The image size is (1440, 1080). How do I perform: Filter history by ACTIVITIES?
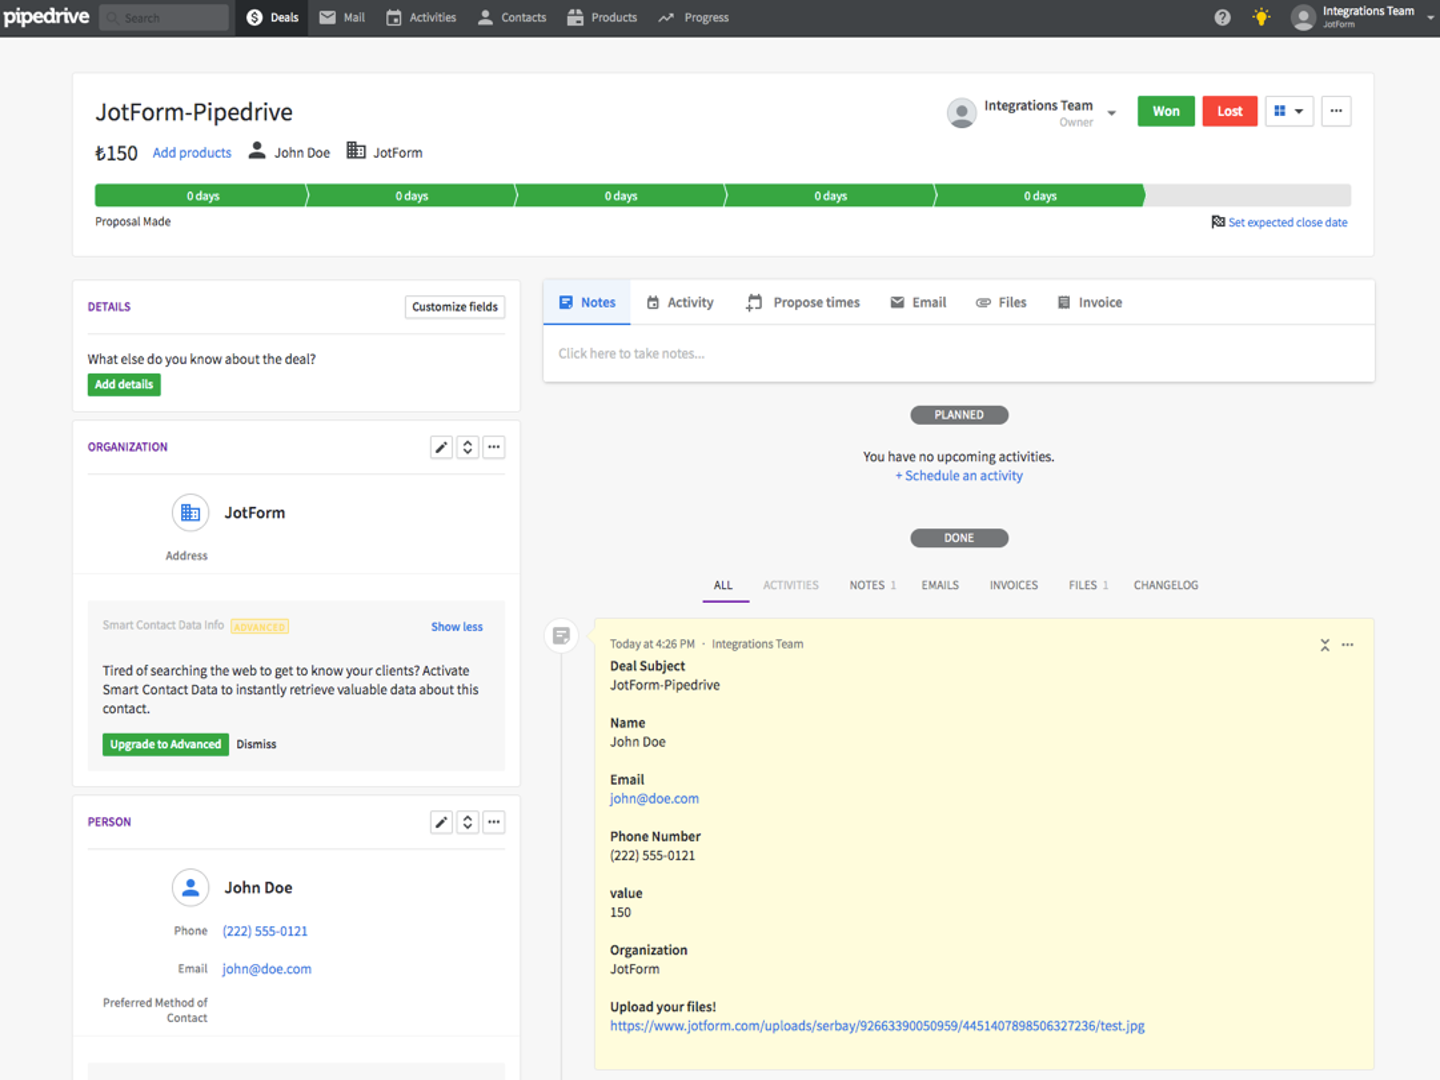point(791,586)
